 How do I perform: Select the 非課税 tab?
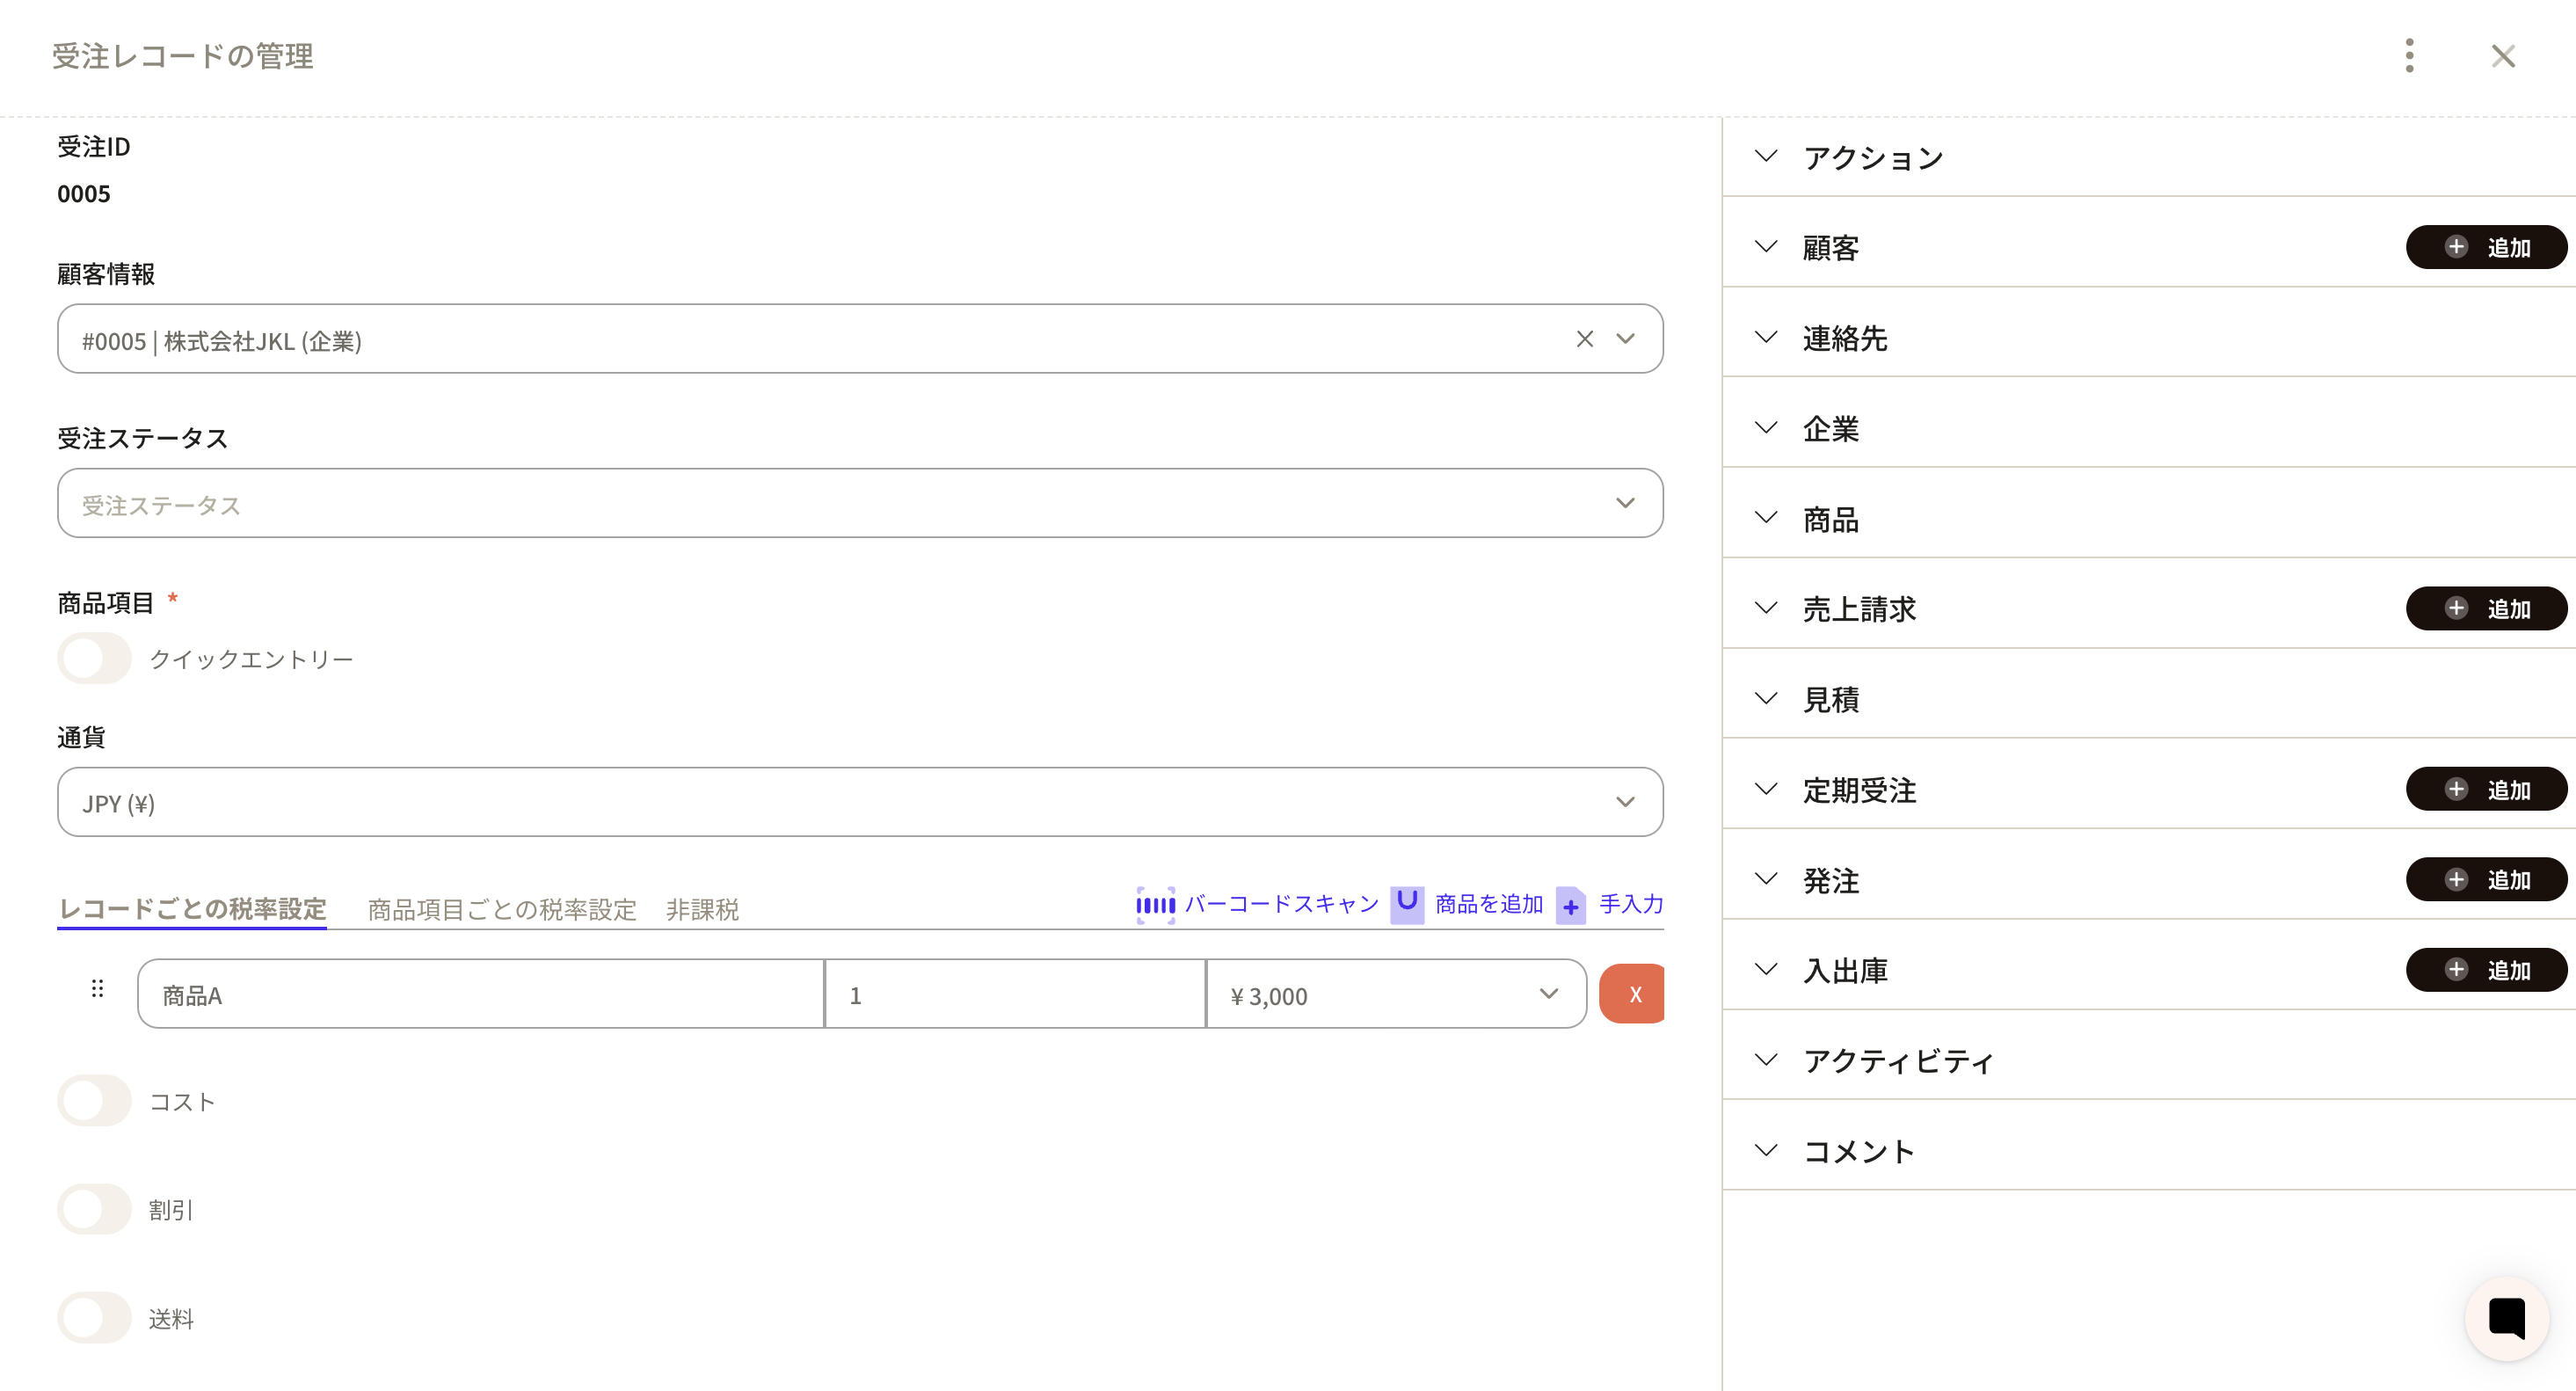702,909
